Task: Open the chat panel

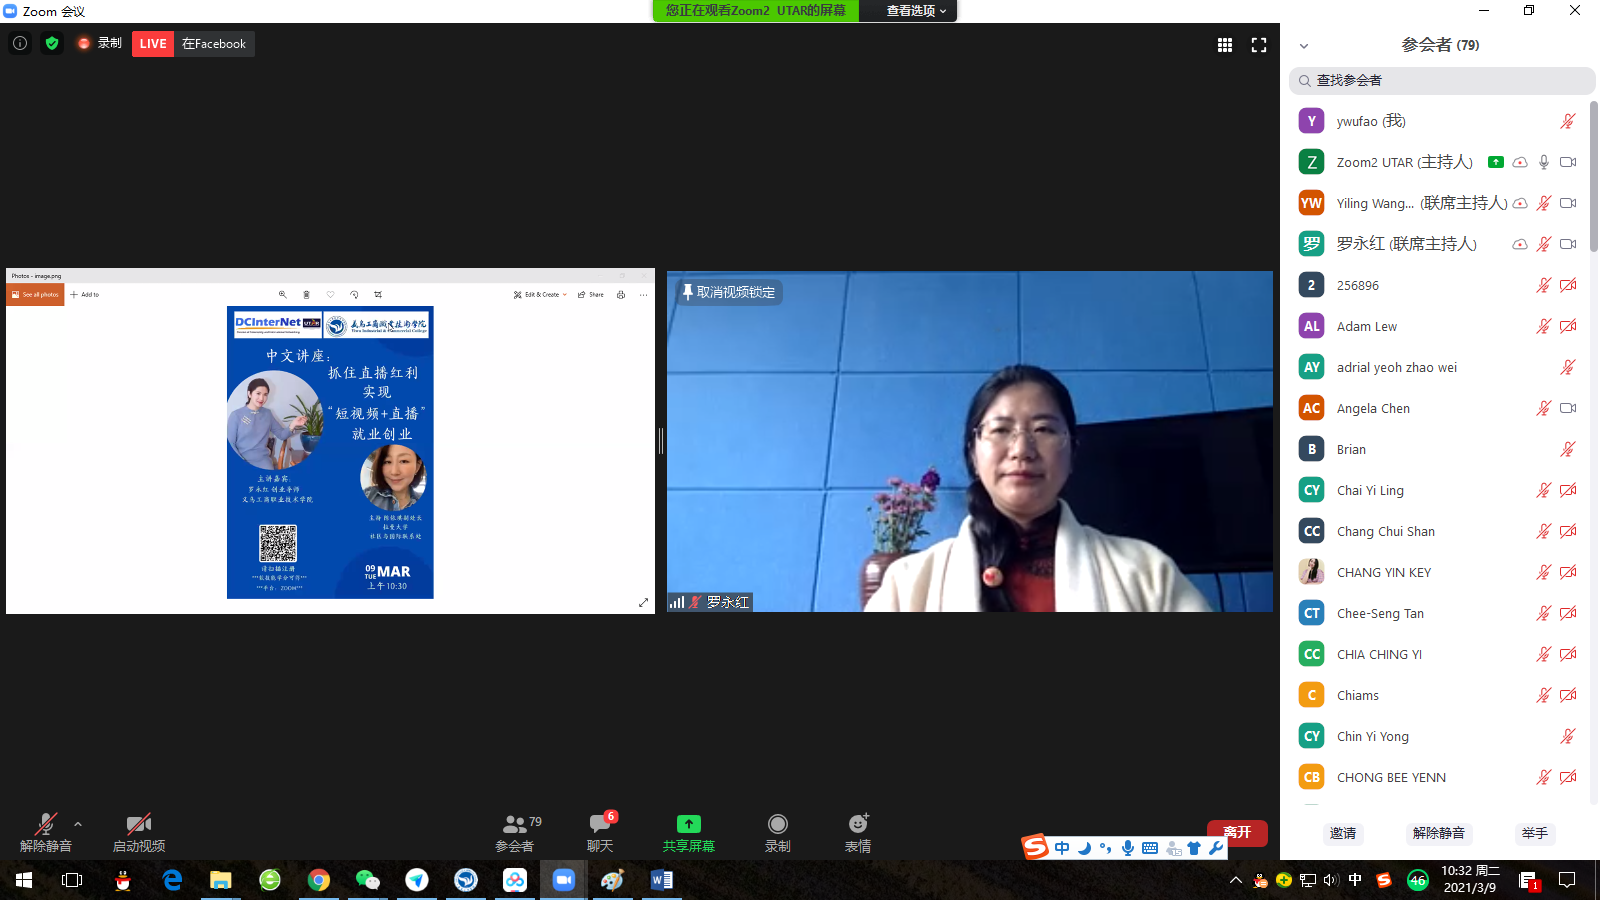Action: coord(600,832)
